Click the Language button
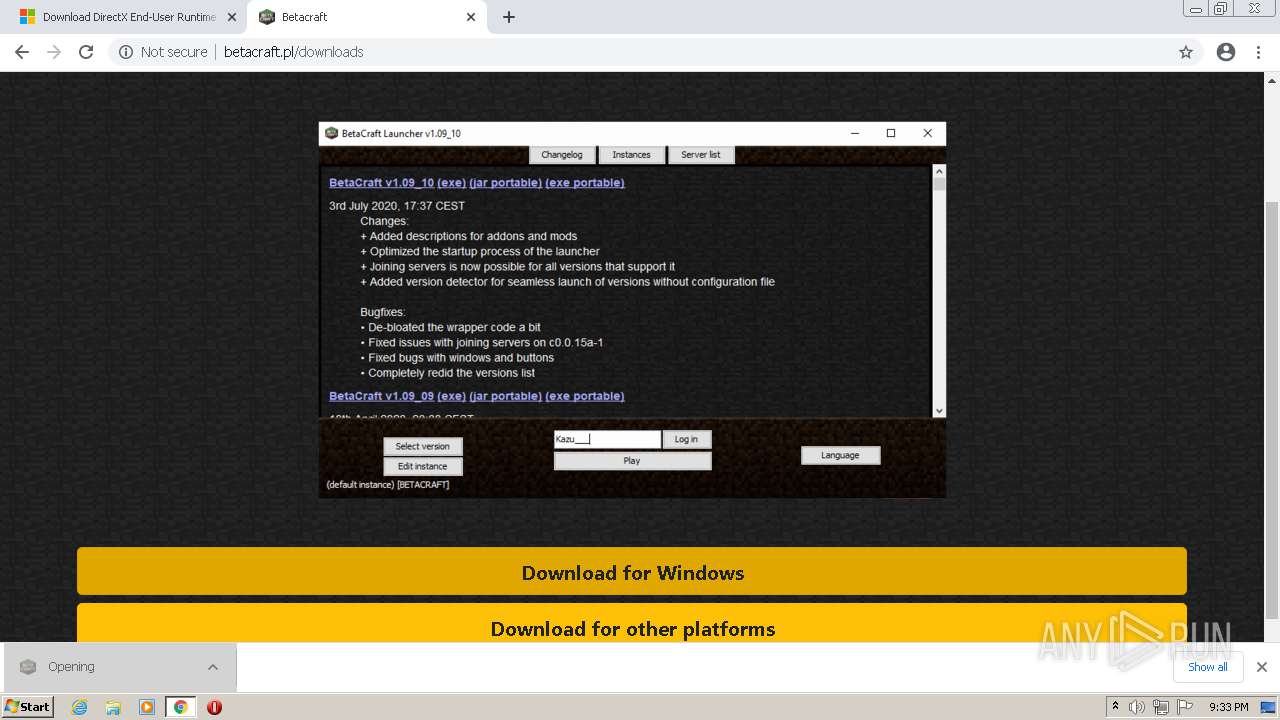The width and height of the screenshot is (1280, 720). click(x=840, y=455)
